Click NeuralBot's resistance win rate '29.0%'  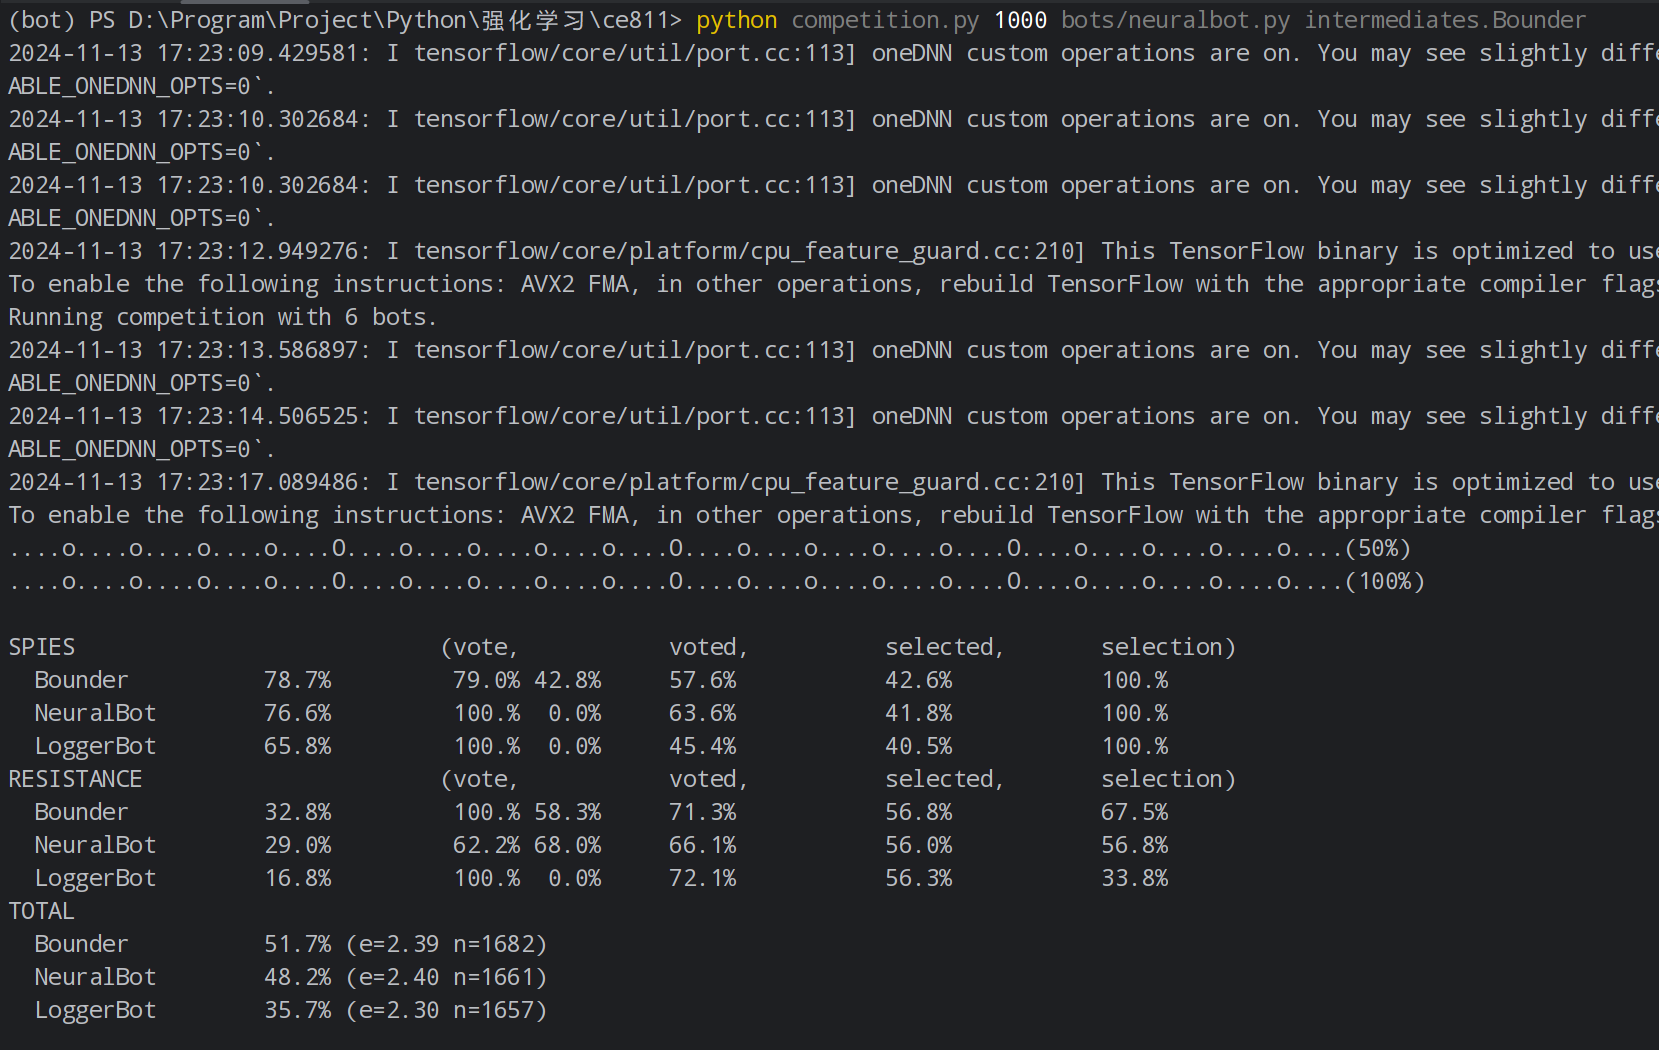pyautogui.click(x=298, y=845)
